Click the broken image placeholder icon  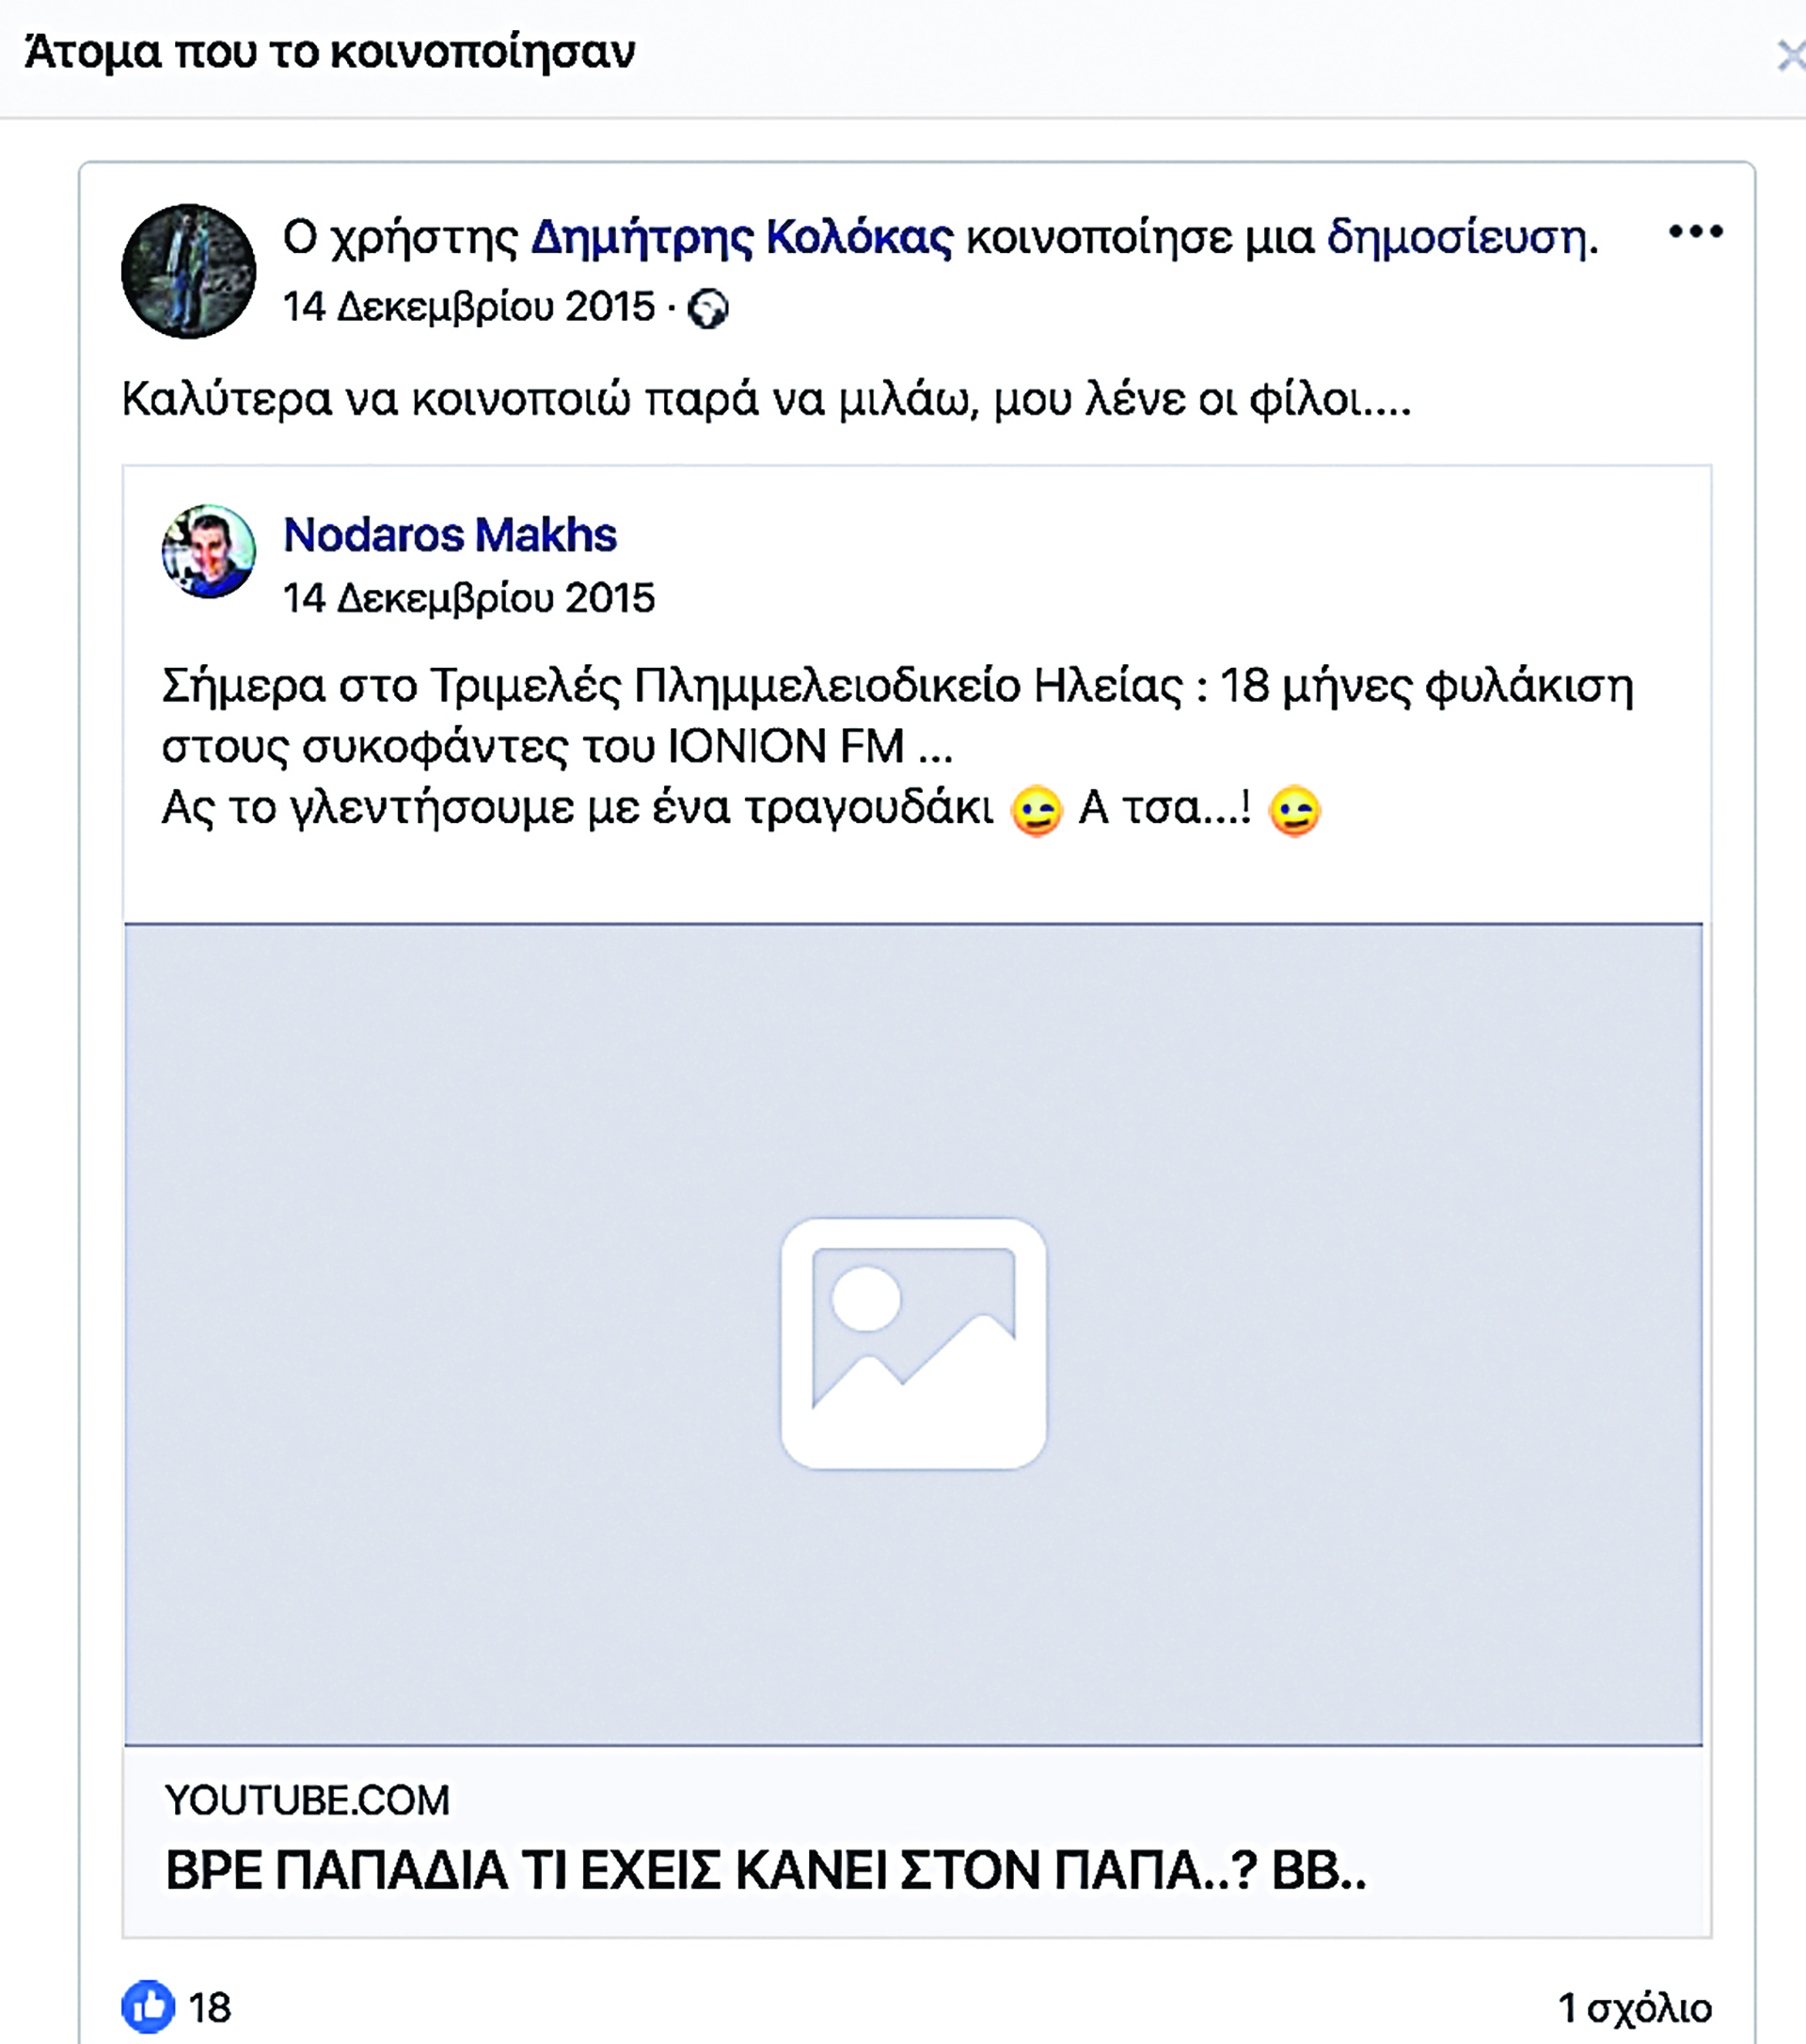pyautogui.click(x=913, y=1343)
